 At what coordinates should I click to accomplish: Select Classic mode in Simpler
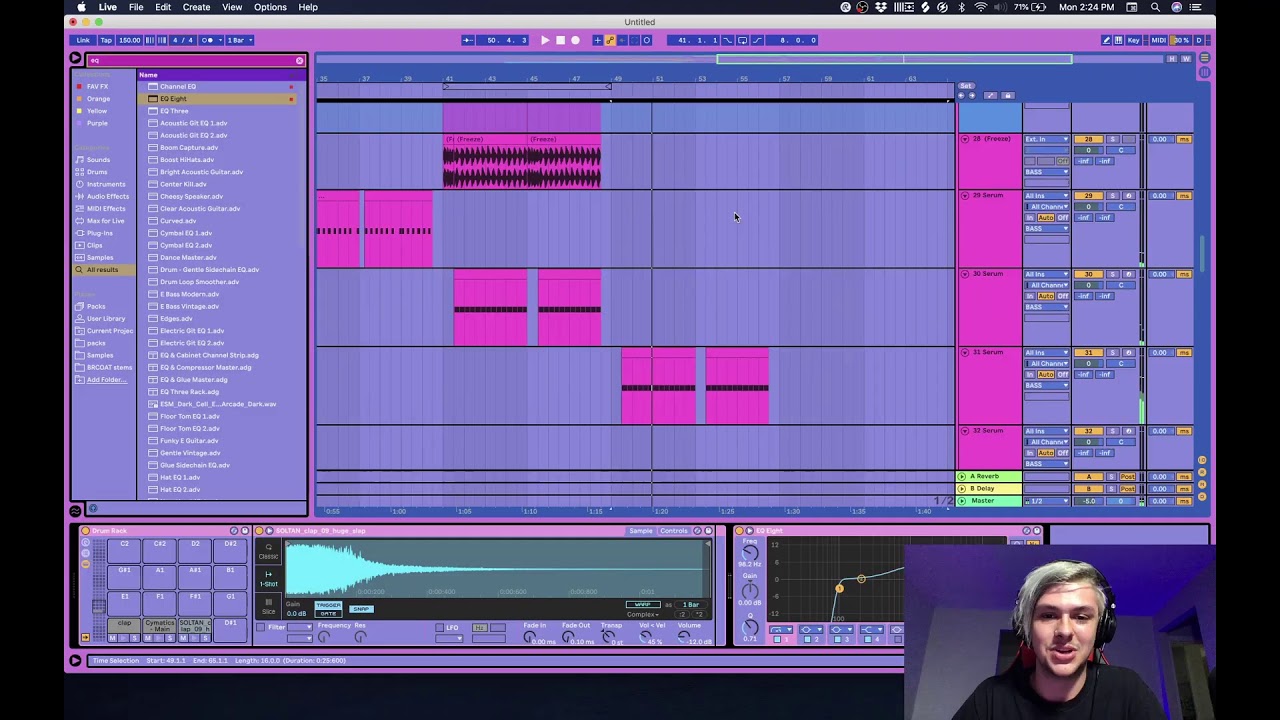[268, 553]
